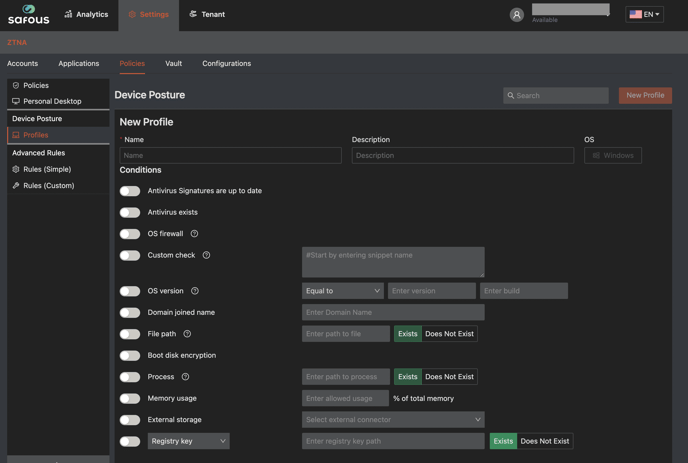This screenshot has height=463, width=688.
Task: Turn on the Memory usage toggle
Action: point(130,399)
